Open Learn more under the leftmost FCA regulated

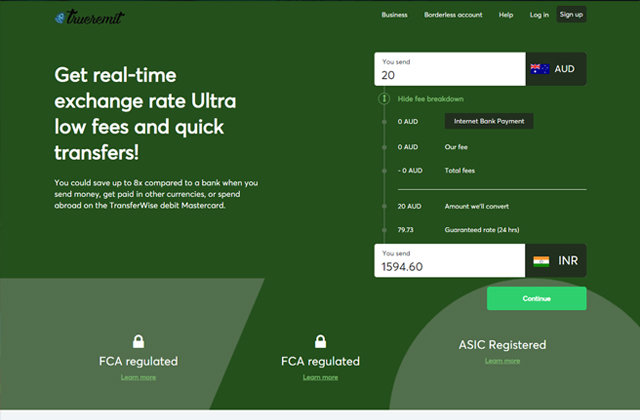tap(138, 377)
